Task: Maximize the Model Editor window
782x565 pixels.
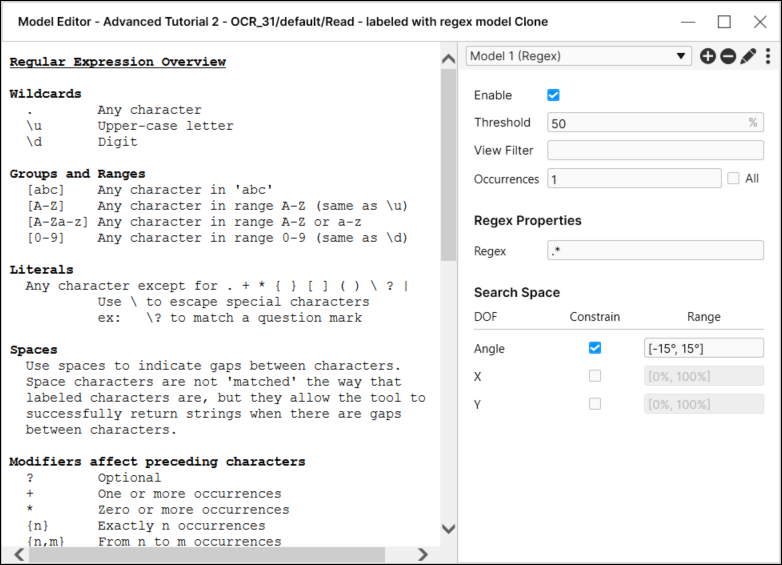Action: click(x=724, y=22)
